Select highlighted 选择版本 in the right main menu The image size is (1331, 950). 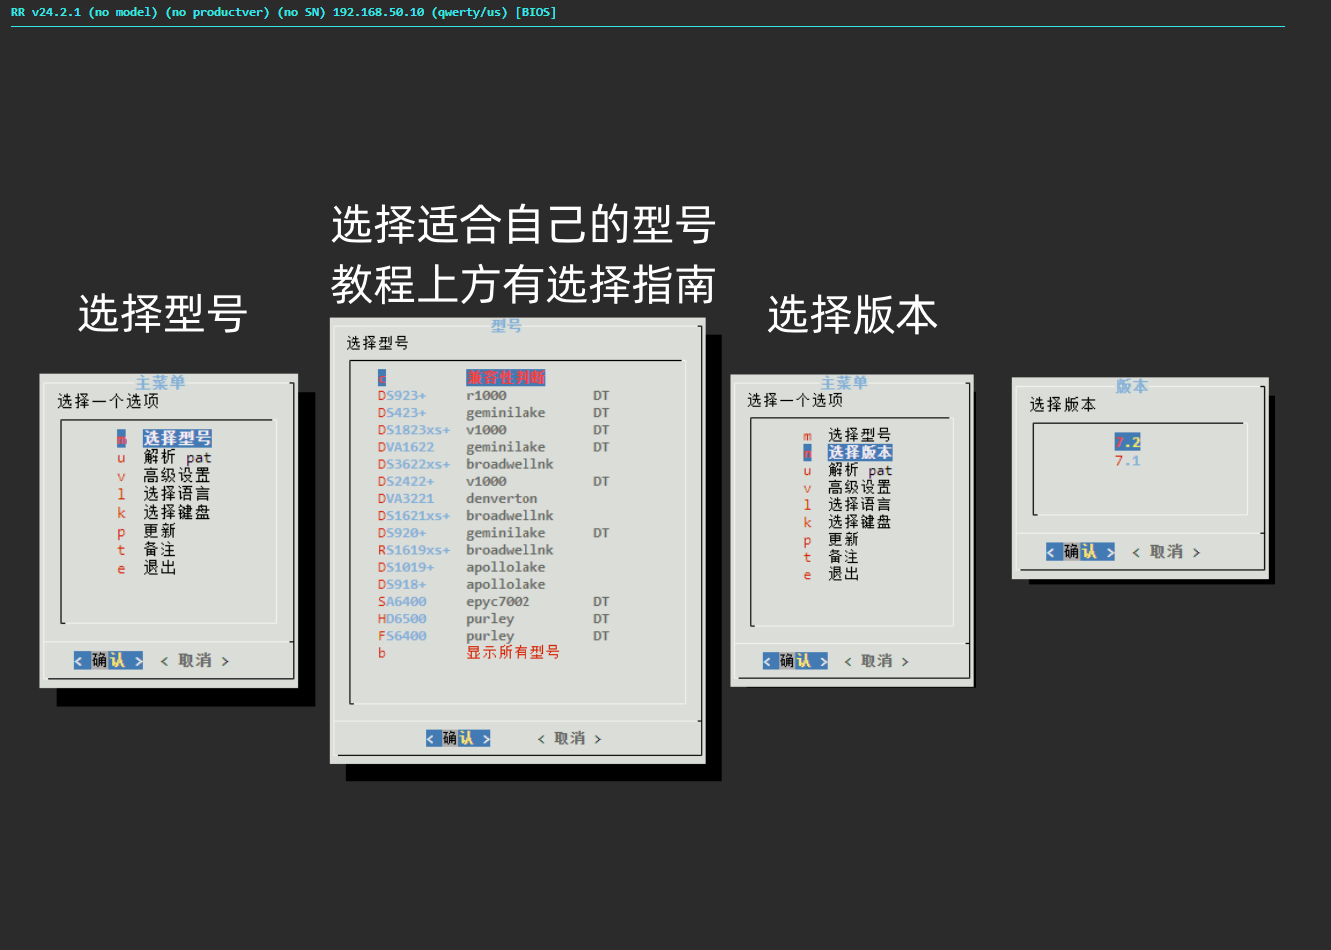click(859, 453)
